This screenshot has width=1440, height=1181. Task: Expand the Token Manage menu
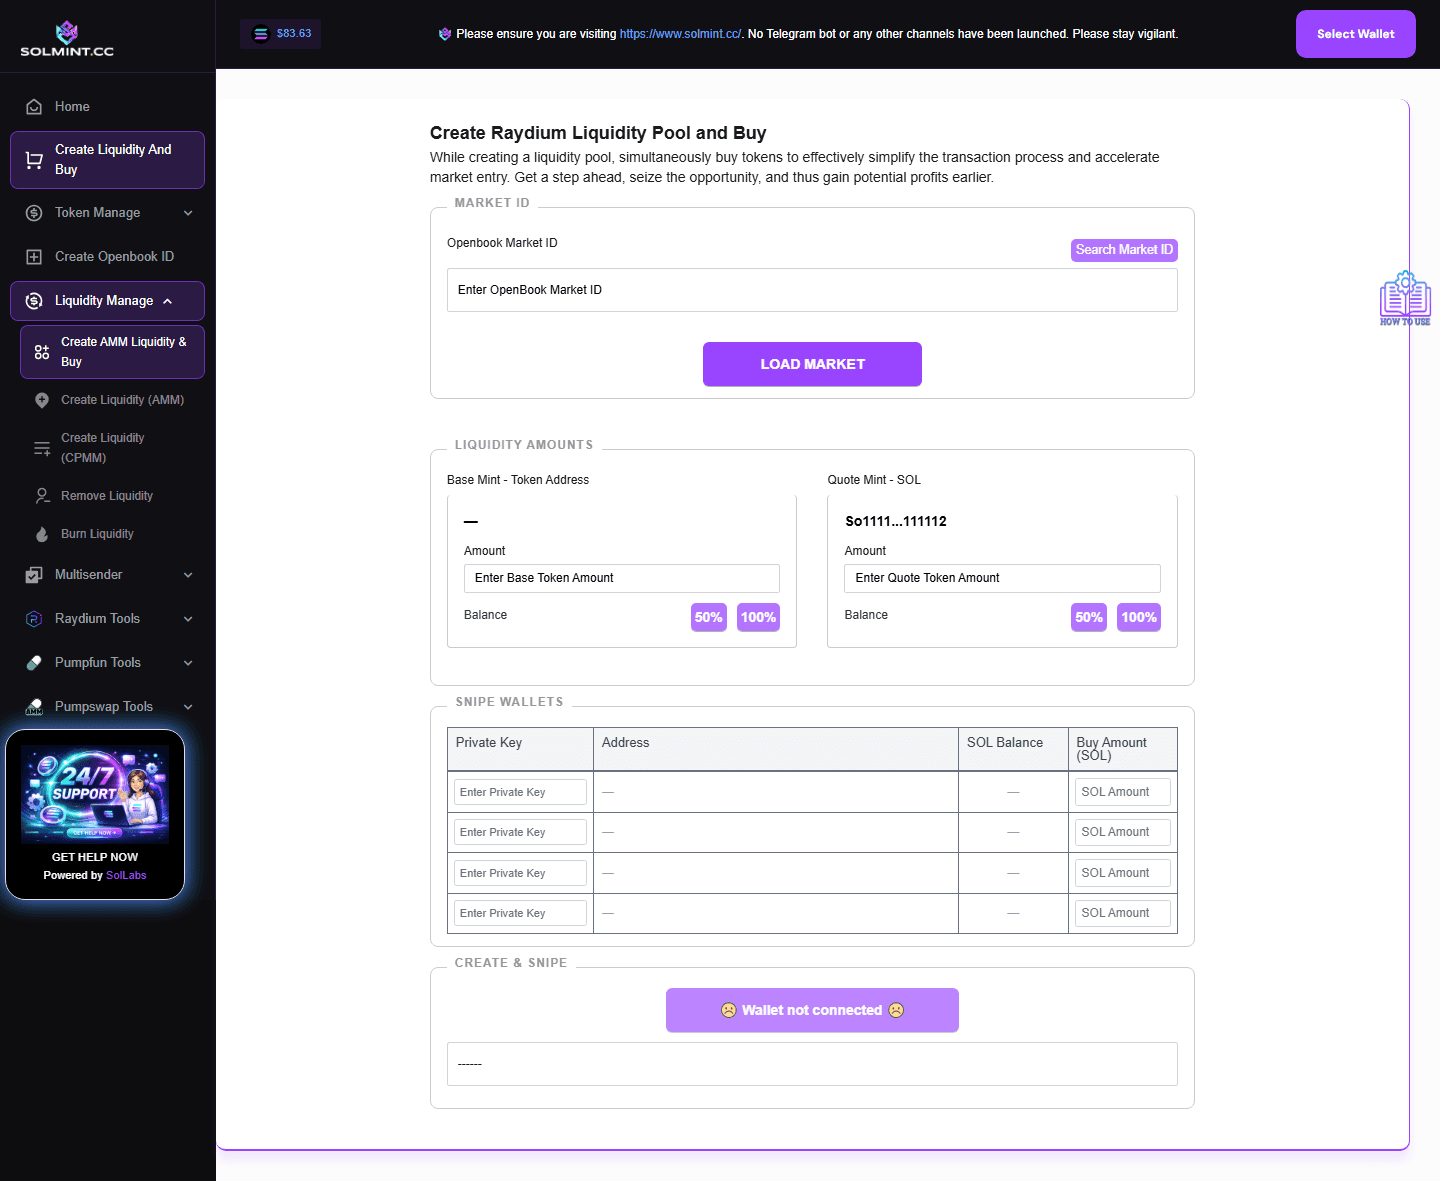point(107,212)
